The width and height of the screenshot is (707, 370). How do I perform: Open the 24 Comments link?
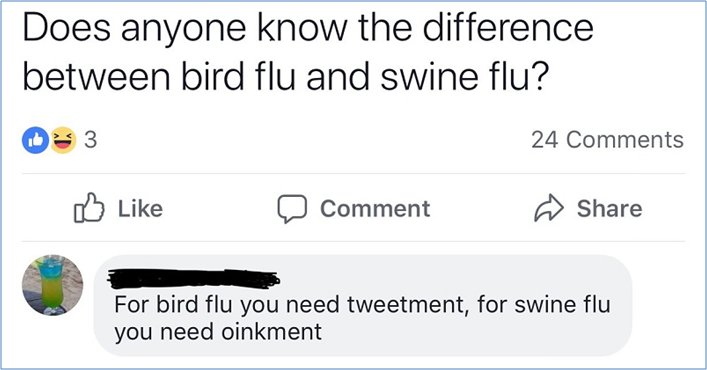[x=607, y=140]
